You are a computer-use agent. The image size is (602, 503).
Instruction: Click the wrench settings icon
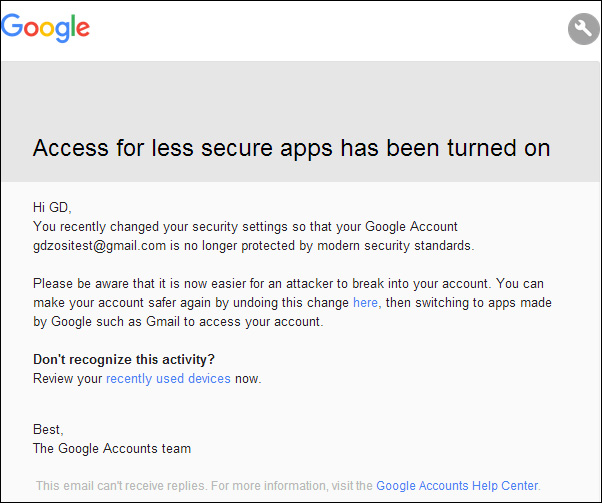[x=583, y=29]
